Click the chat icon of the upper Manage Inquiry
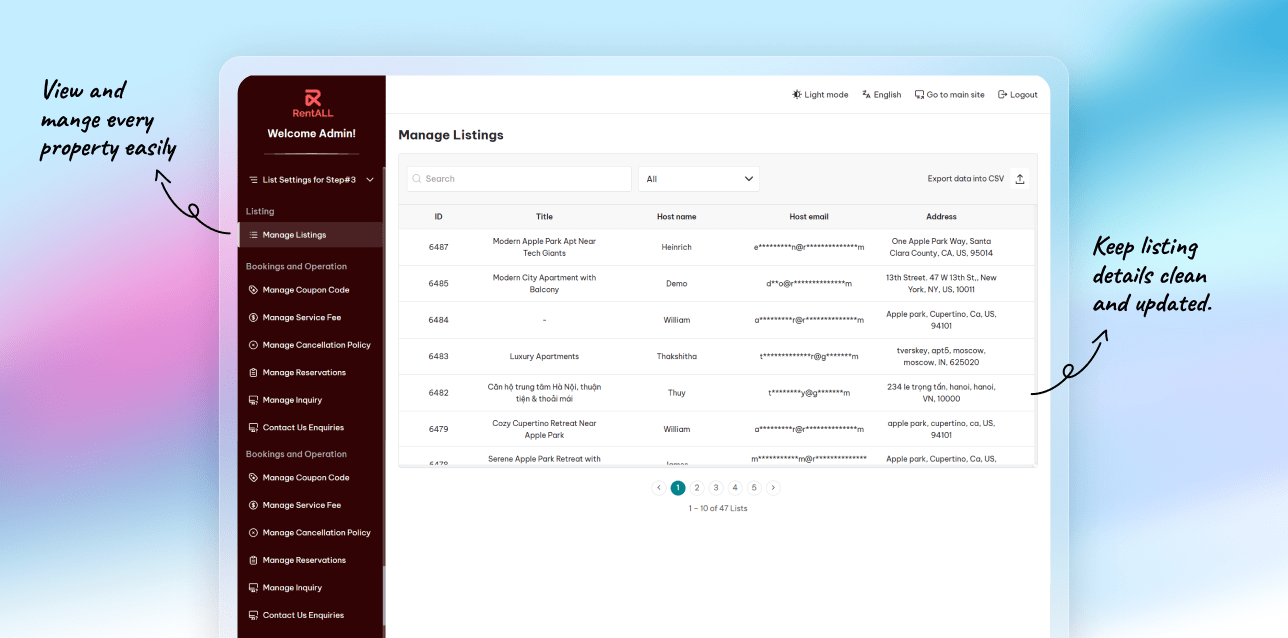The image size is (1288, 638). click(253, 400)
